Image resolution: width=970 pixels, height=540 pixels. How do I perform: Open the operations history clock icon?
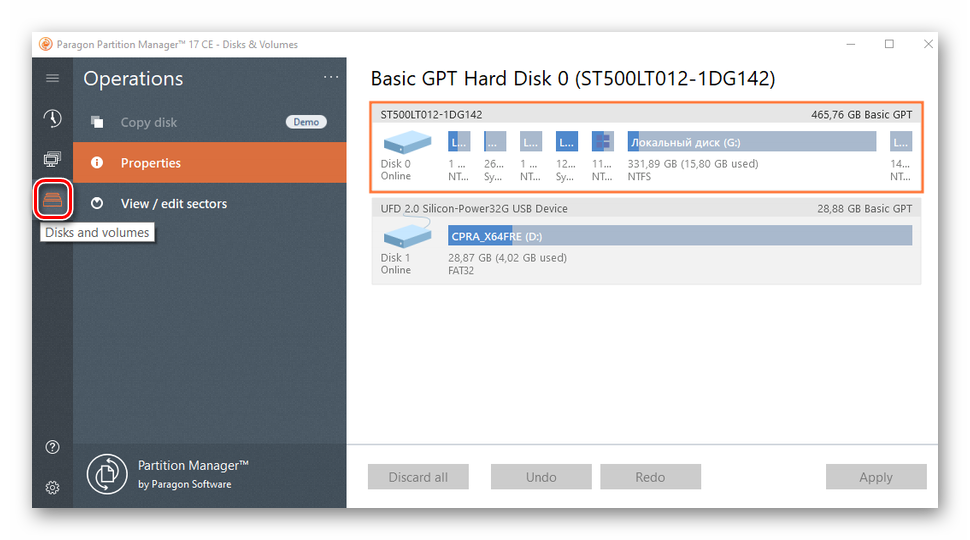tap(52, 119)
